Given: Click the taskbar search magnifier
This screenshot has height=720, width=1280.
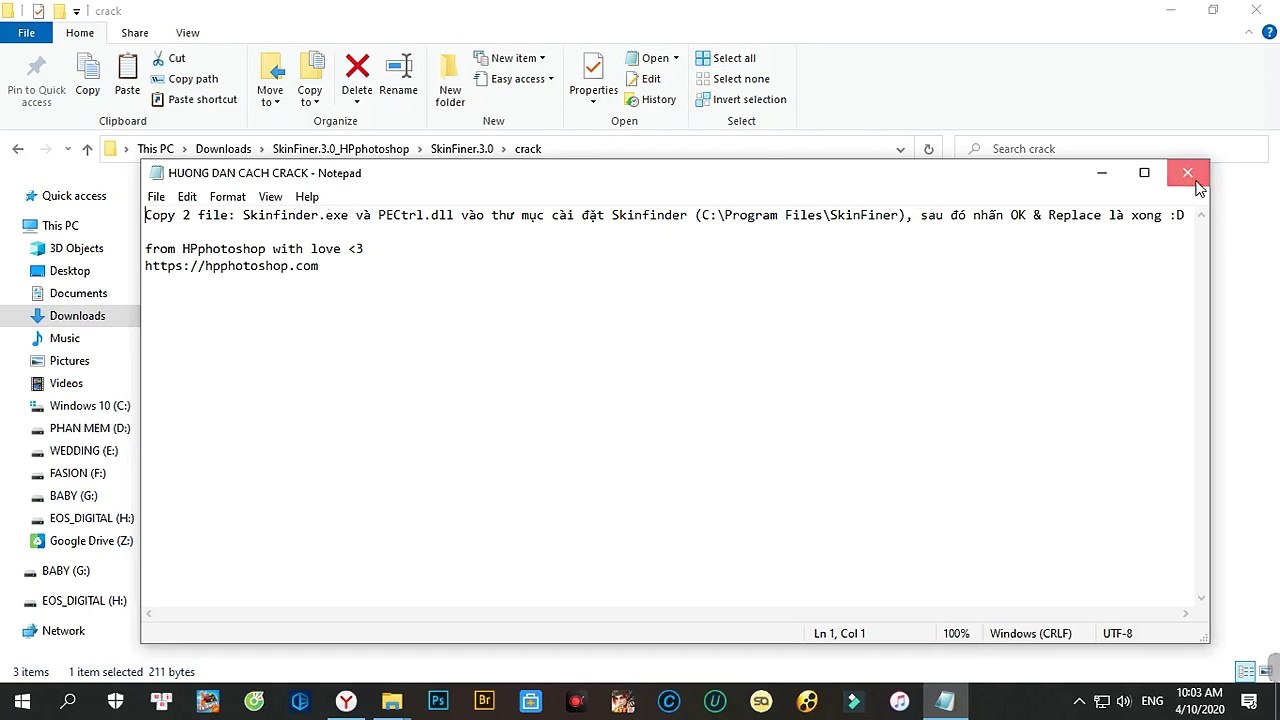Looking at the screenshot, I should pyautogui.click(x=68, y=701).
